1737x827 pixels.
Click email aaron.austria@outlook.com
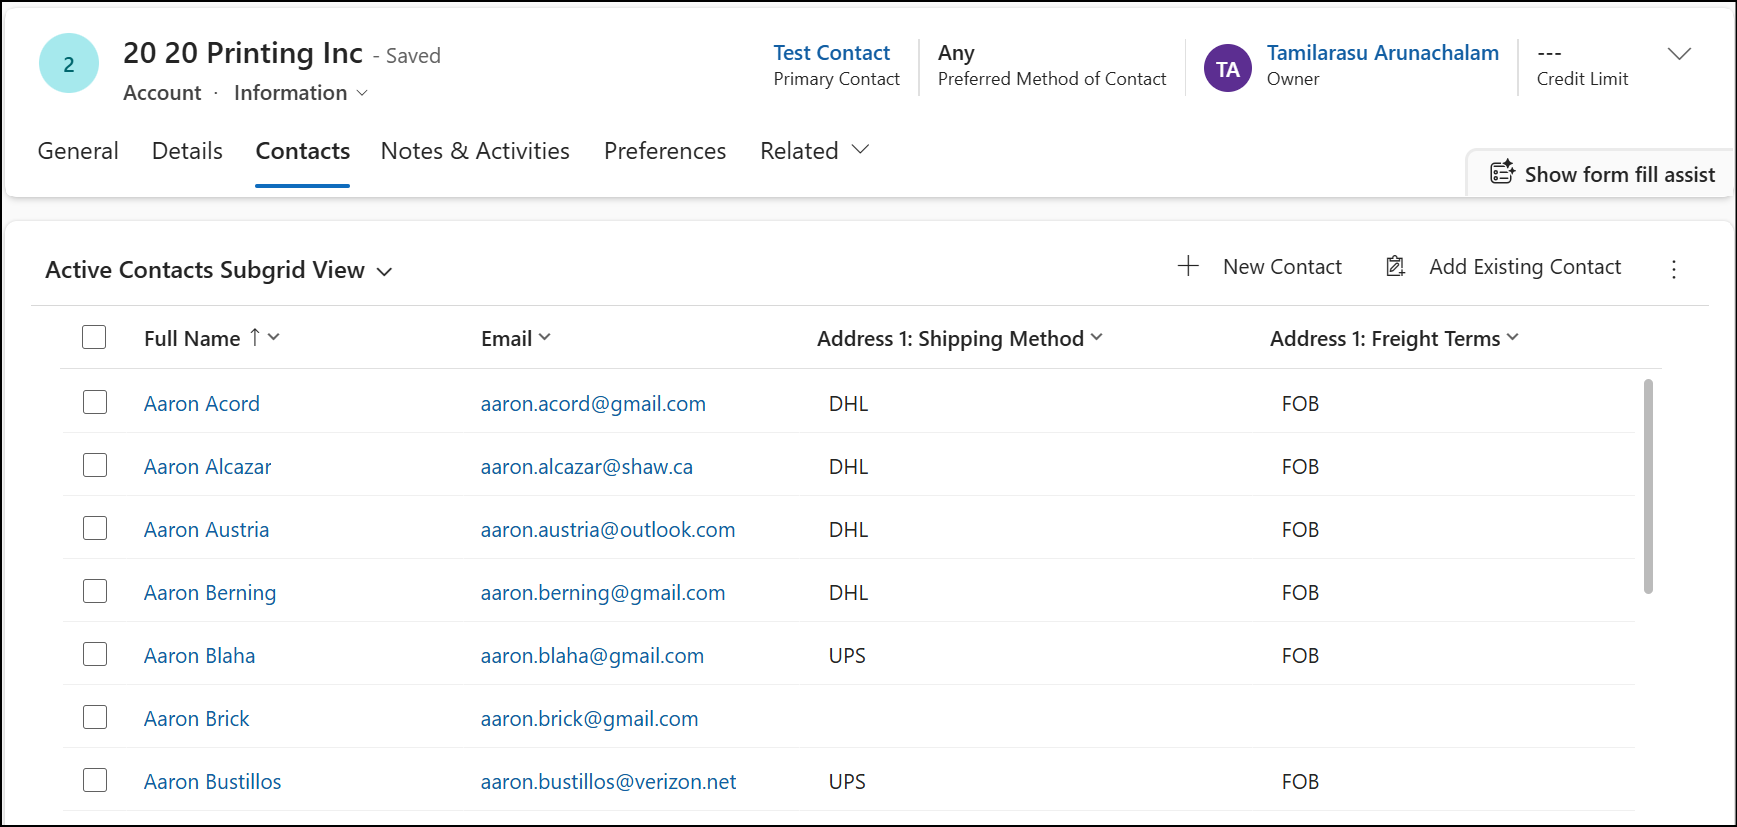point(608,529)
